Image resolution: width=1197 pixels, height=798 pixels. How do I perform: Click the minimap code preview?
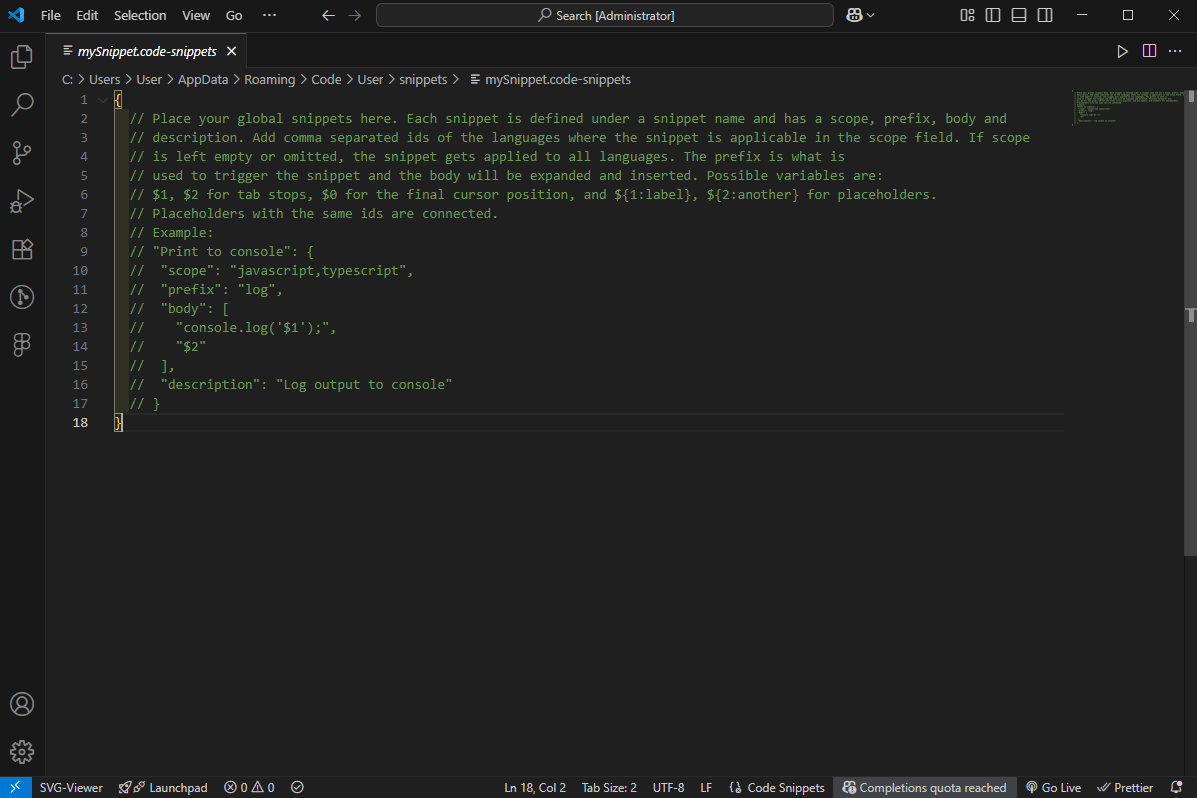click(x=1128, y=107)
